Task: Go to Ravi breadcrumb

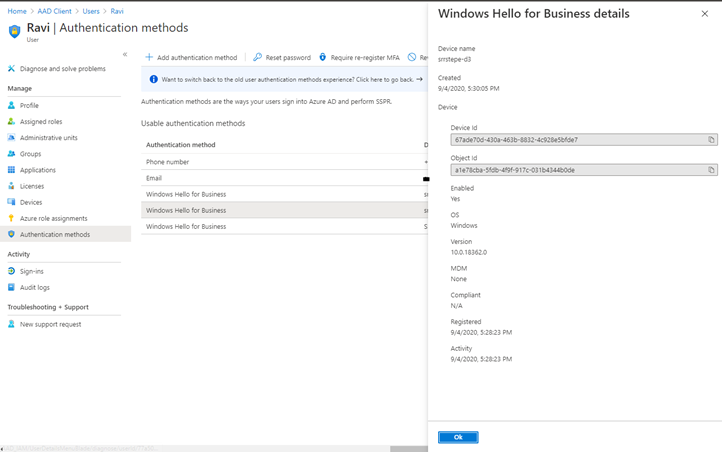Action: [x=117, y=11]
